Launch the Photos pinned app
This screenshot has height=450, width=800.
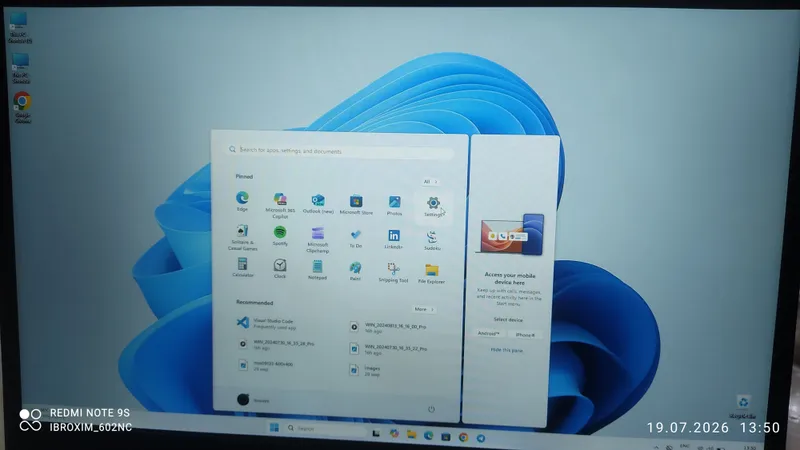(394, 206)
